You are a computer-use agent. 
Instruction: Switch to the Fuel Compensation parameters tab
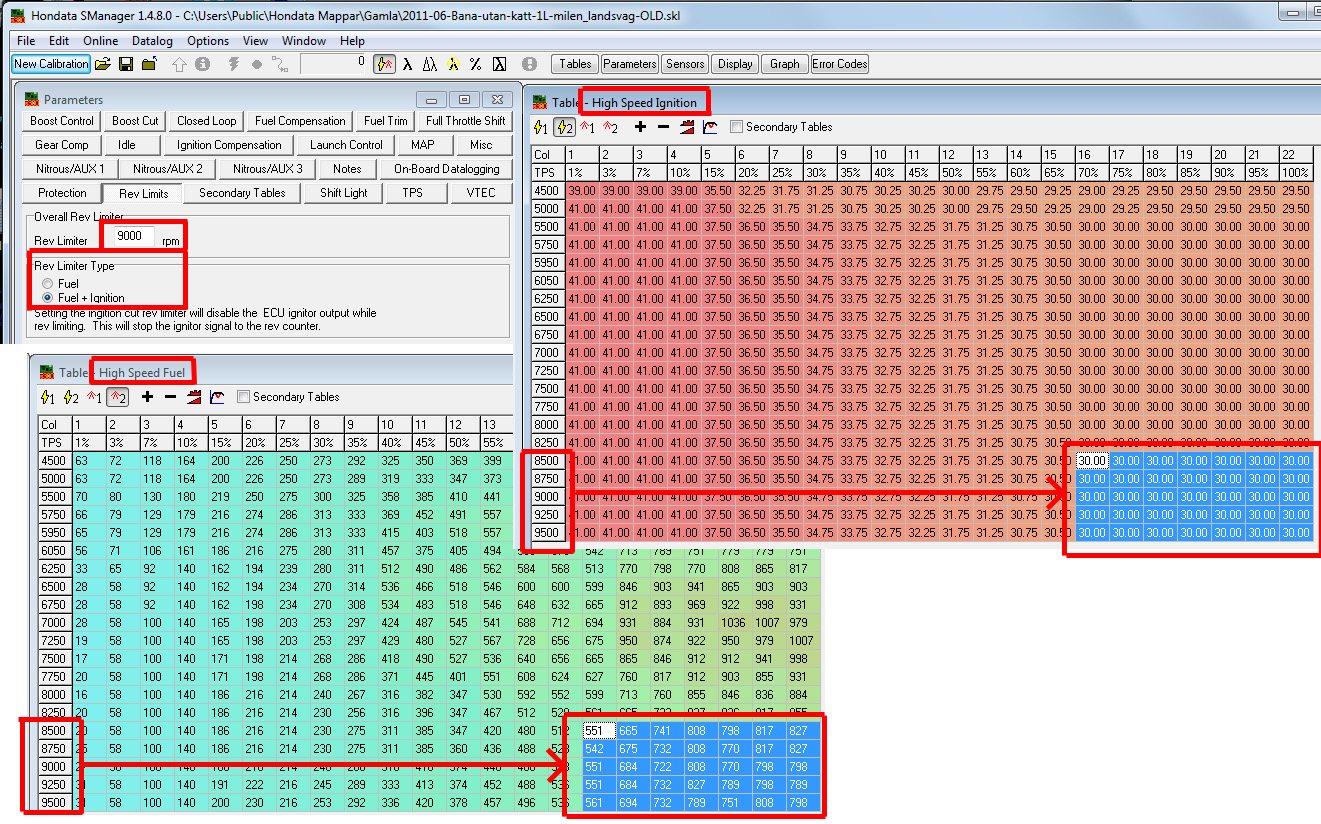[300, 121]
